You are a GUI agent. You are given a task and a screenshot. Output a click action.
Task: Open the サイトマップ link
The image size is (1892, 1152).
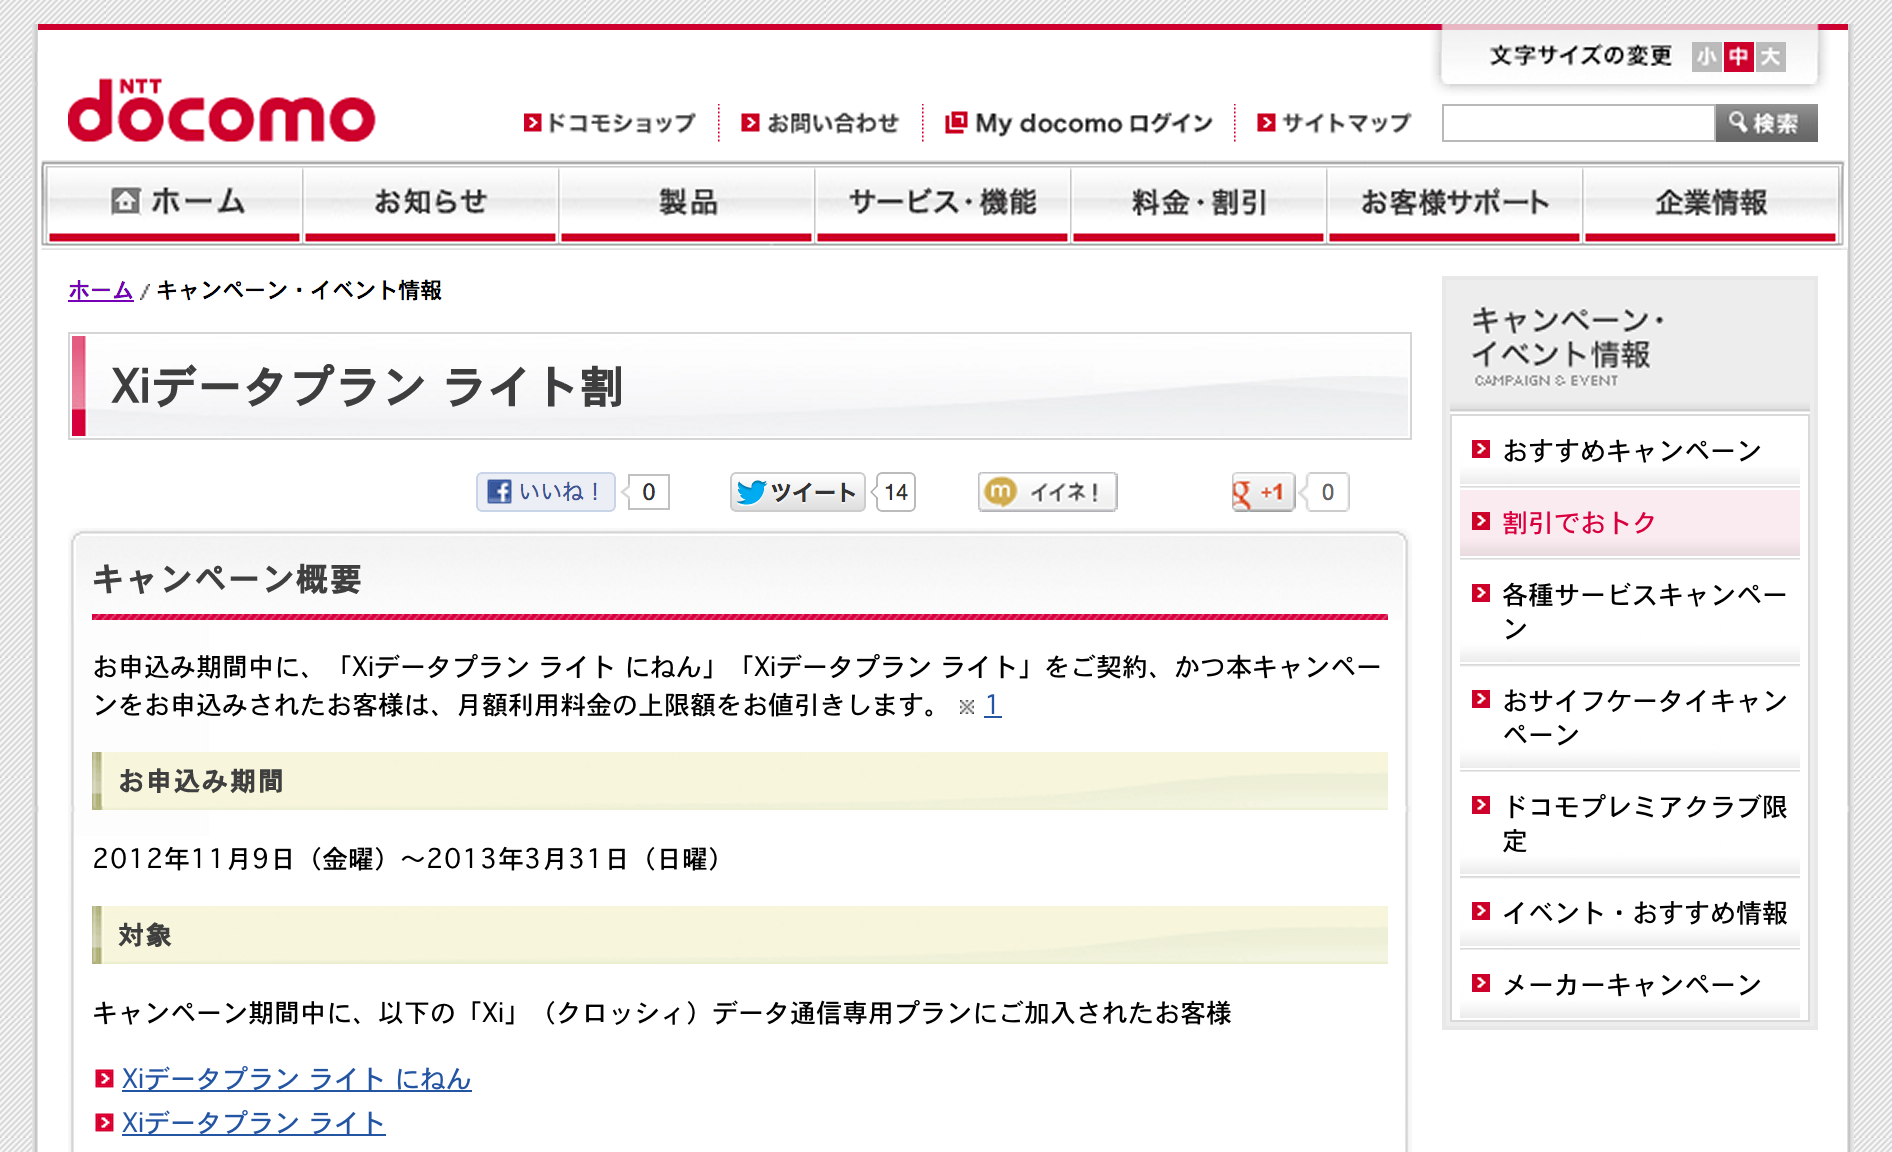1334,123
